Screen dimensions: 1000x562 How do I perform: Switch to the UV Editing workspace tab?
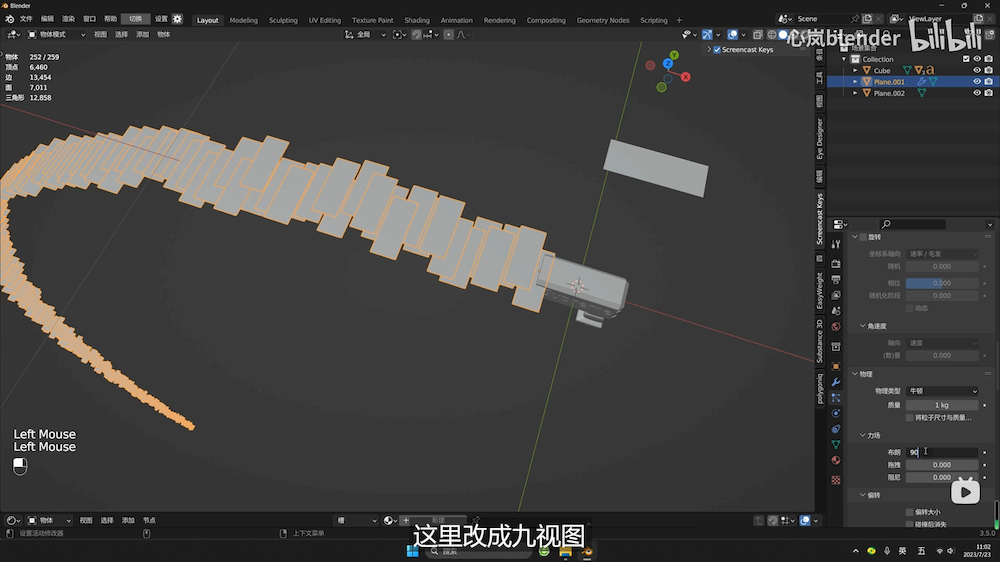tap(325, 20)
